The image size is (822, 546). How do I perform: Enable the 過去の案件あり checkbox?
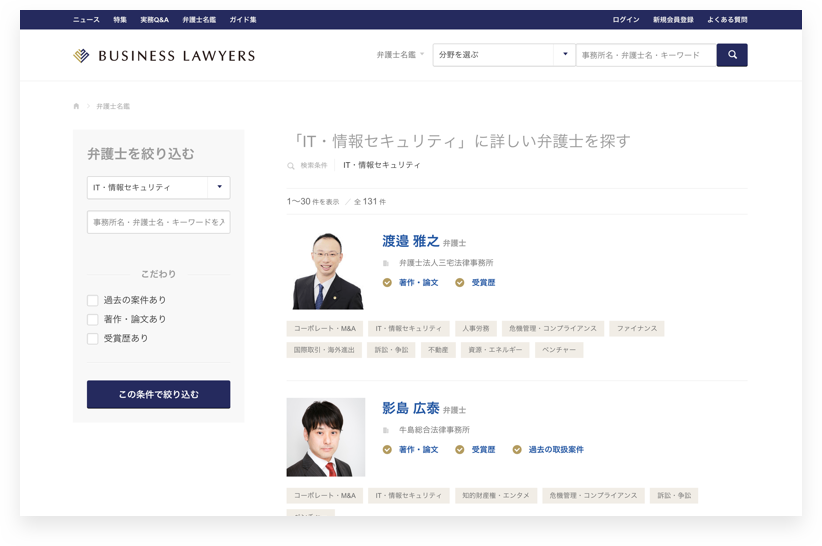93,300
